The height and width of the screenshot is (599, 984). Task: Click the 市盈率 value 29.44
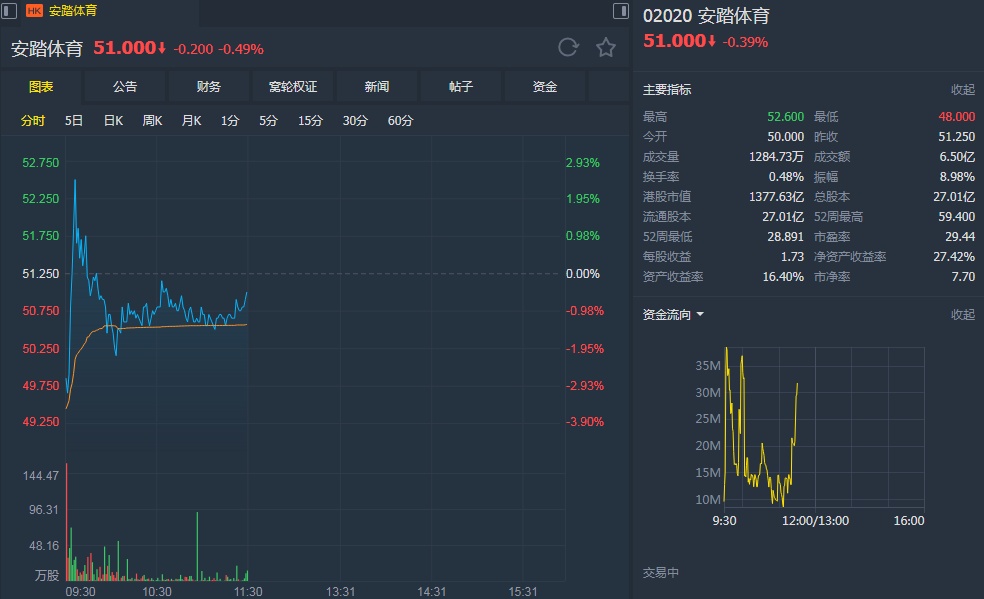(960, 237)
